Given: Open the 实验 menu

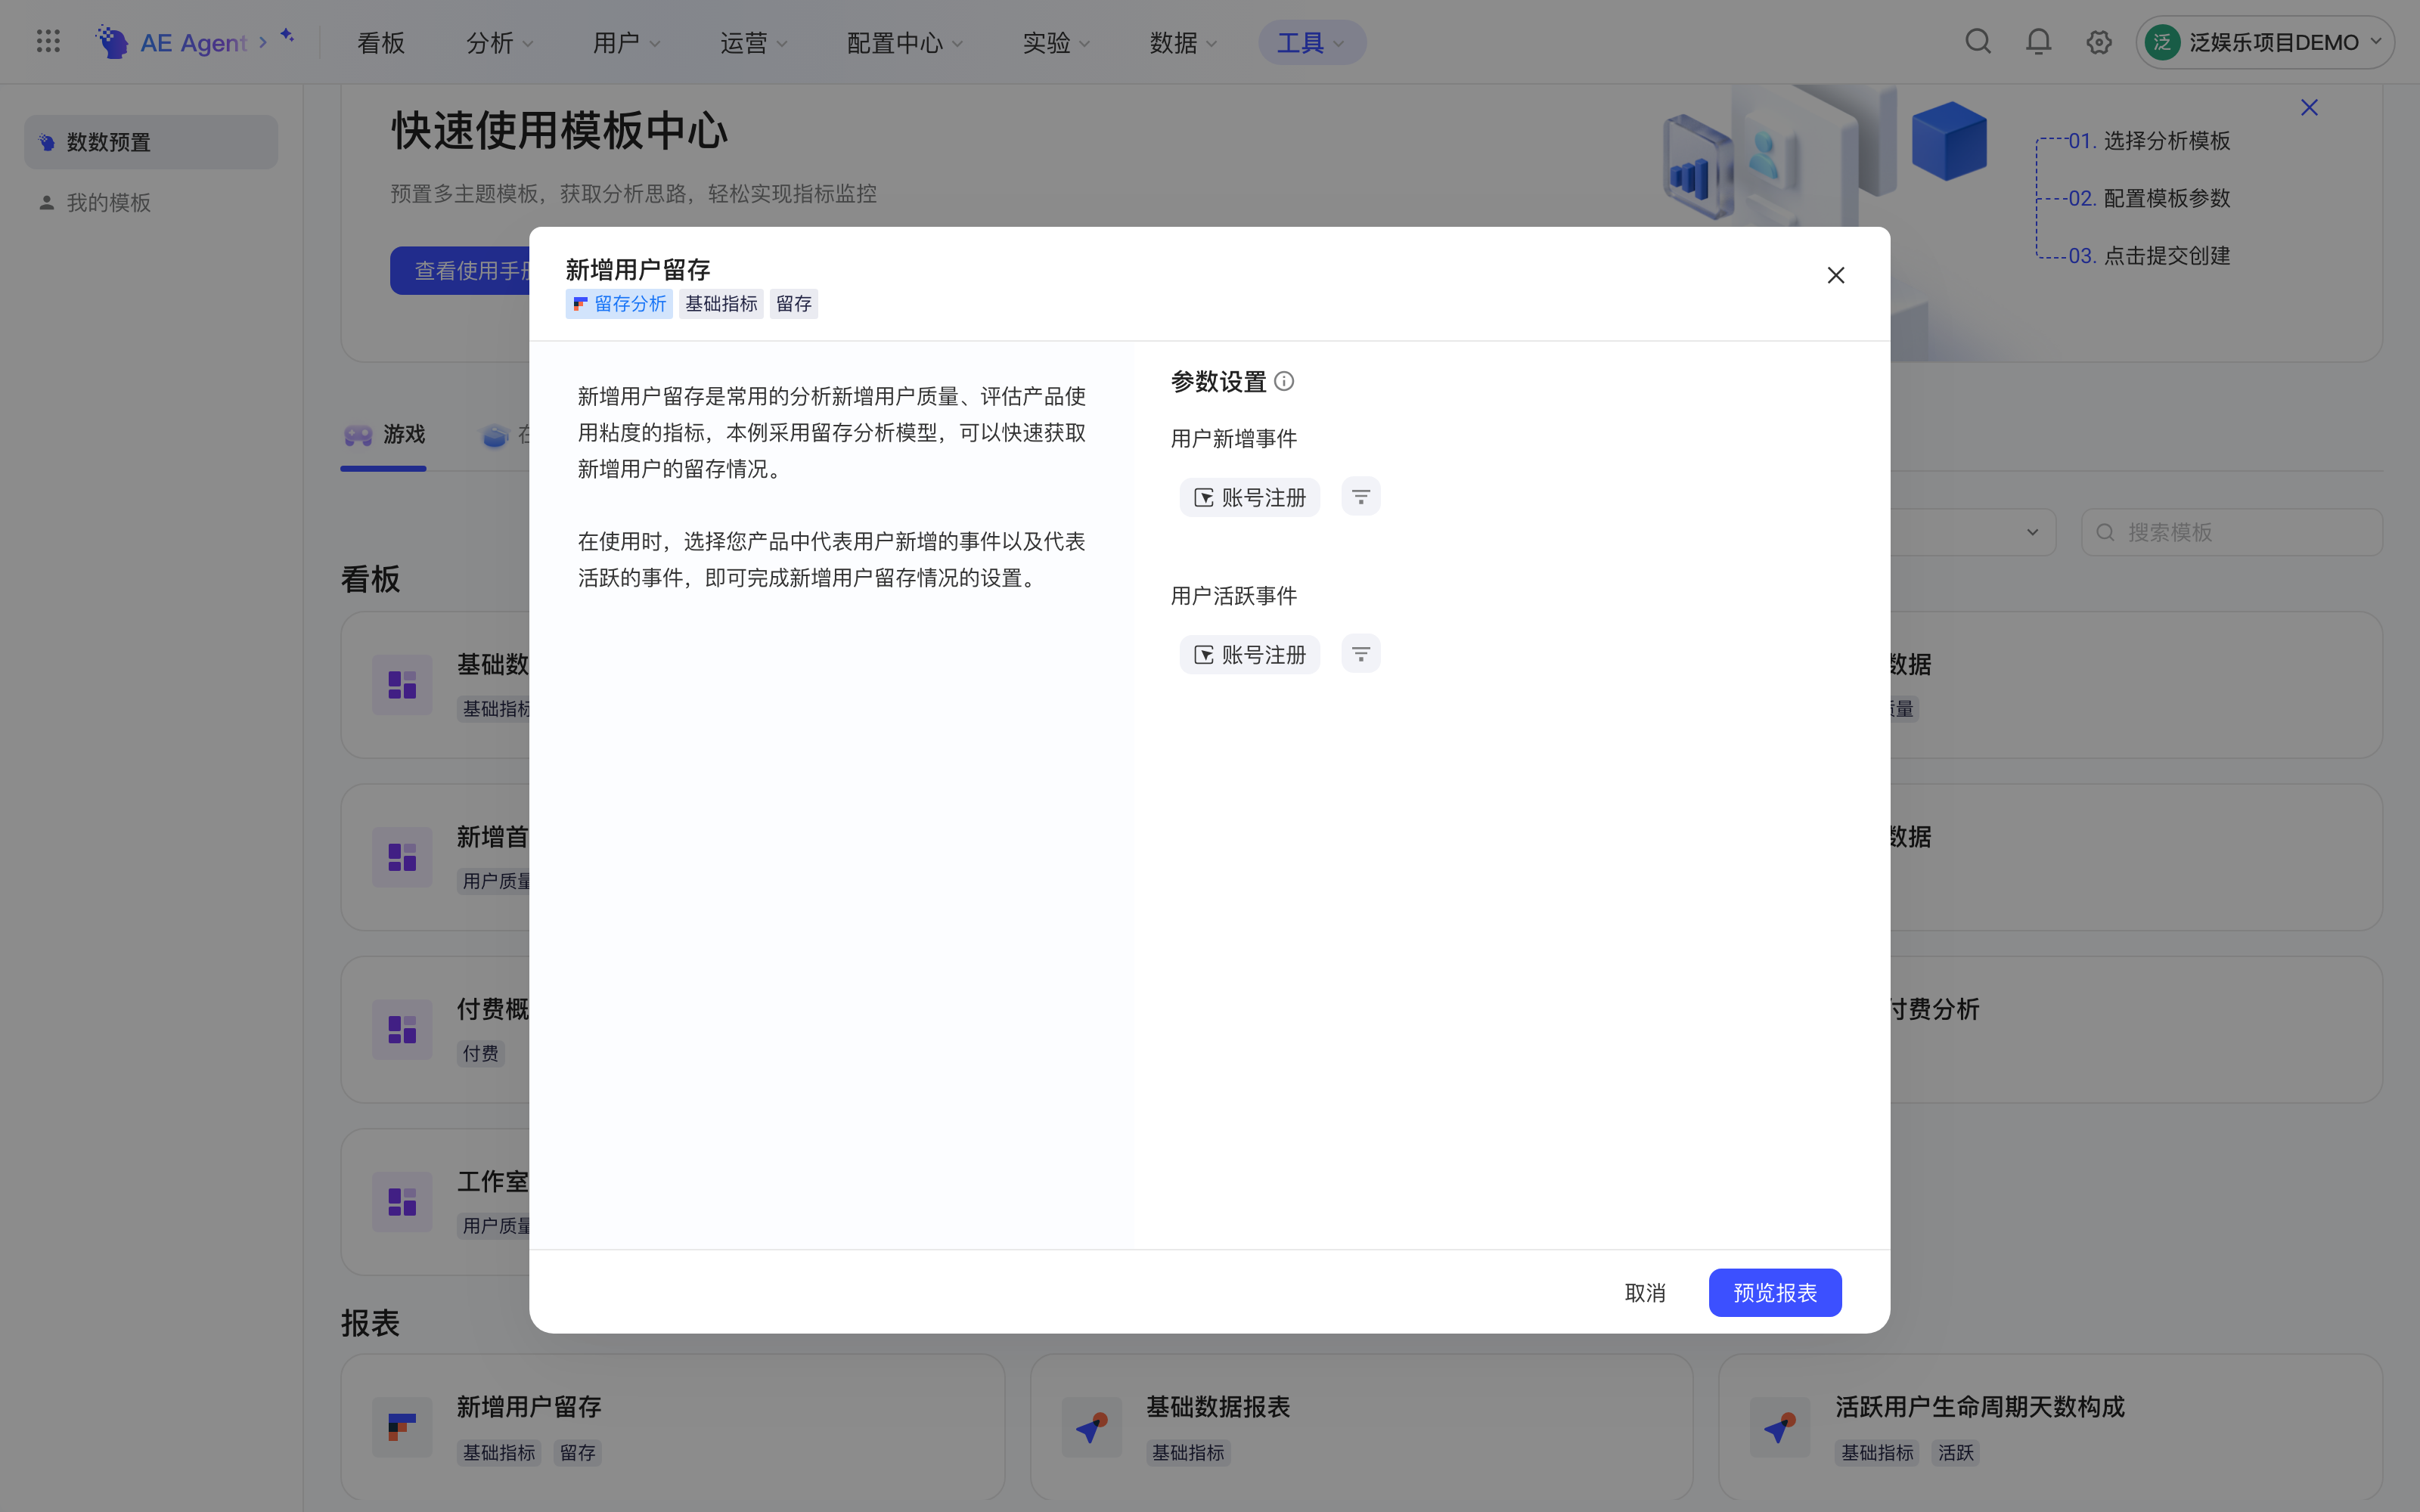Looking at the screenshot, I should tap(1056, 43).
